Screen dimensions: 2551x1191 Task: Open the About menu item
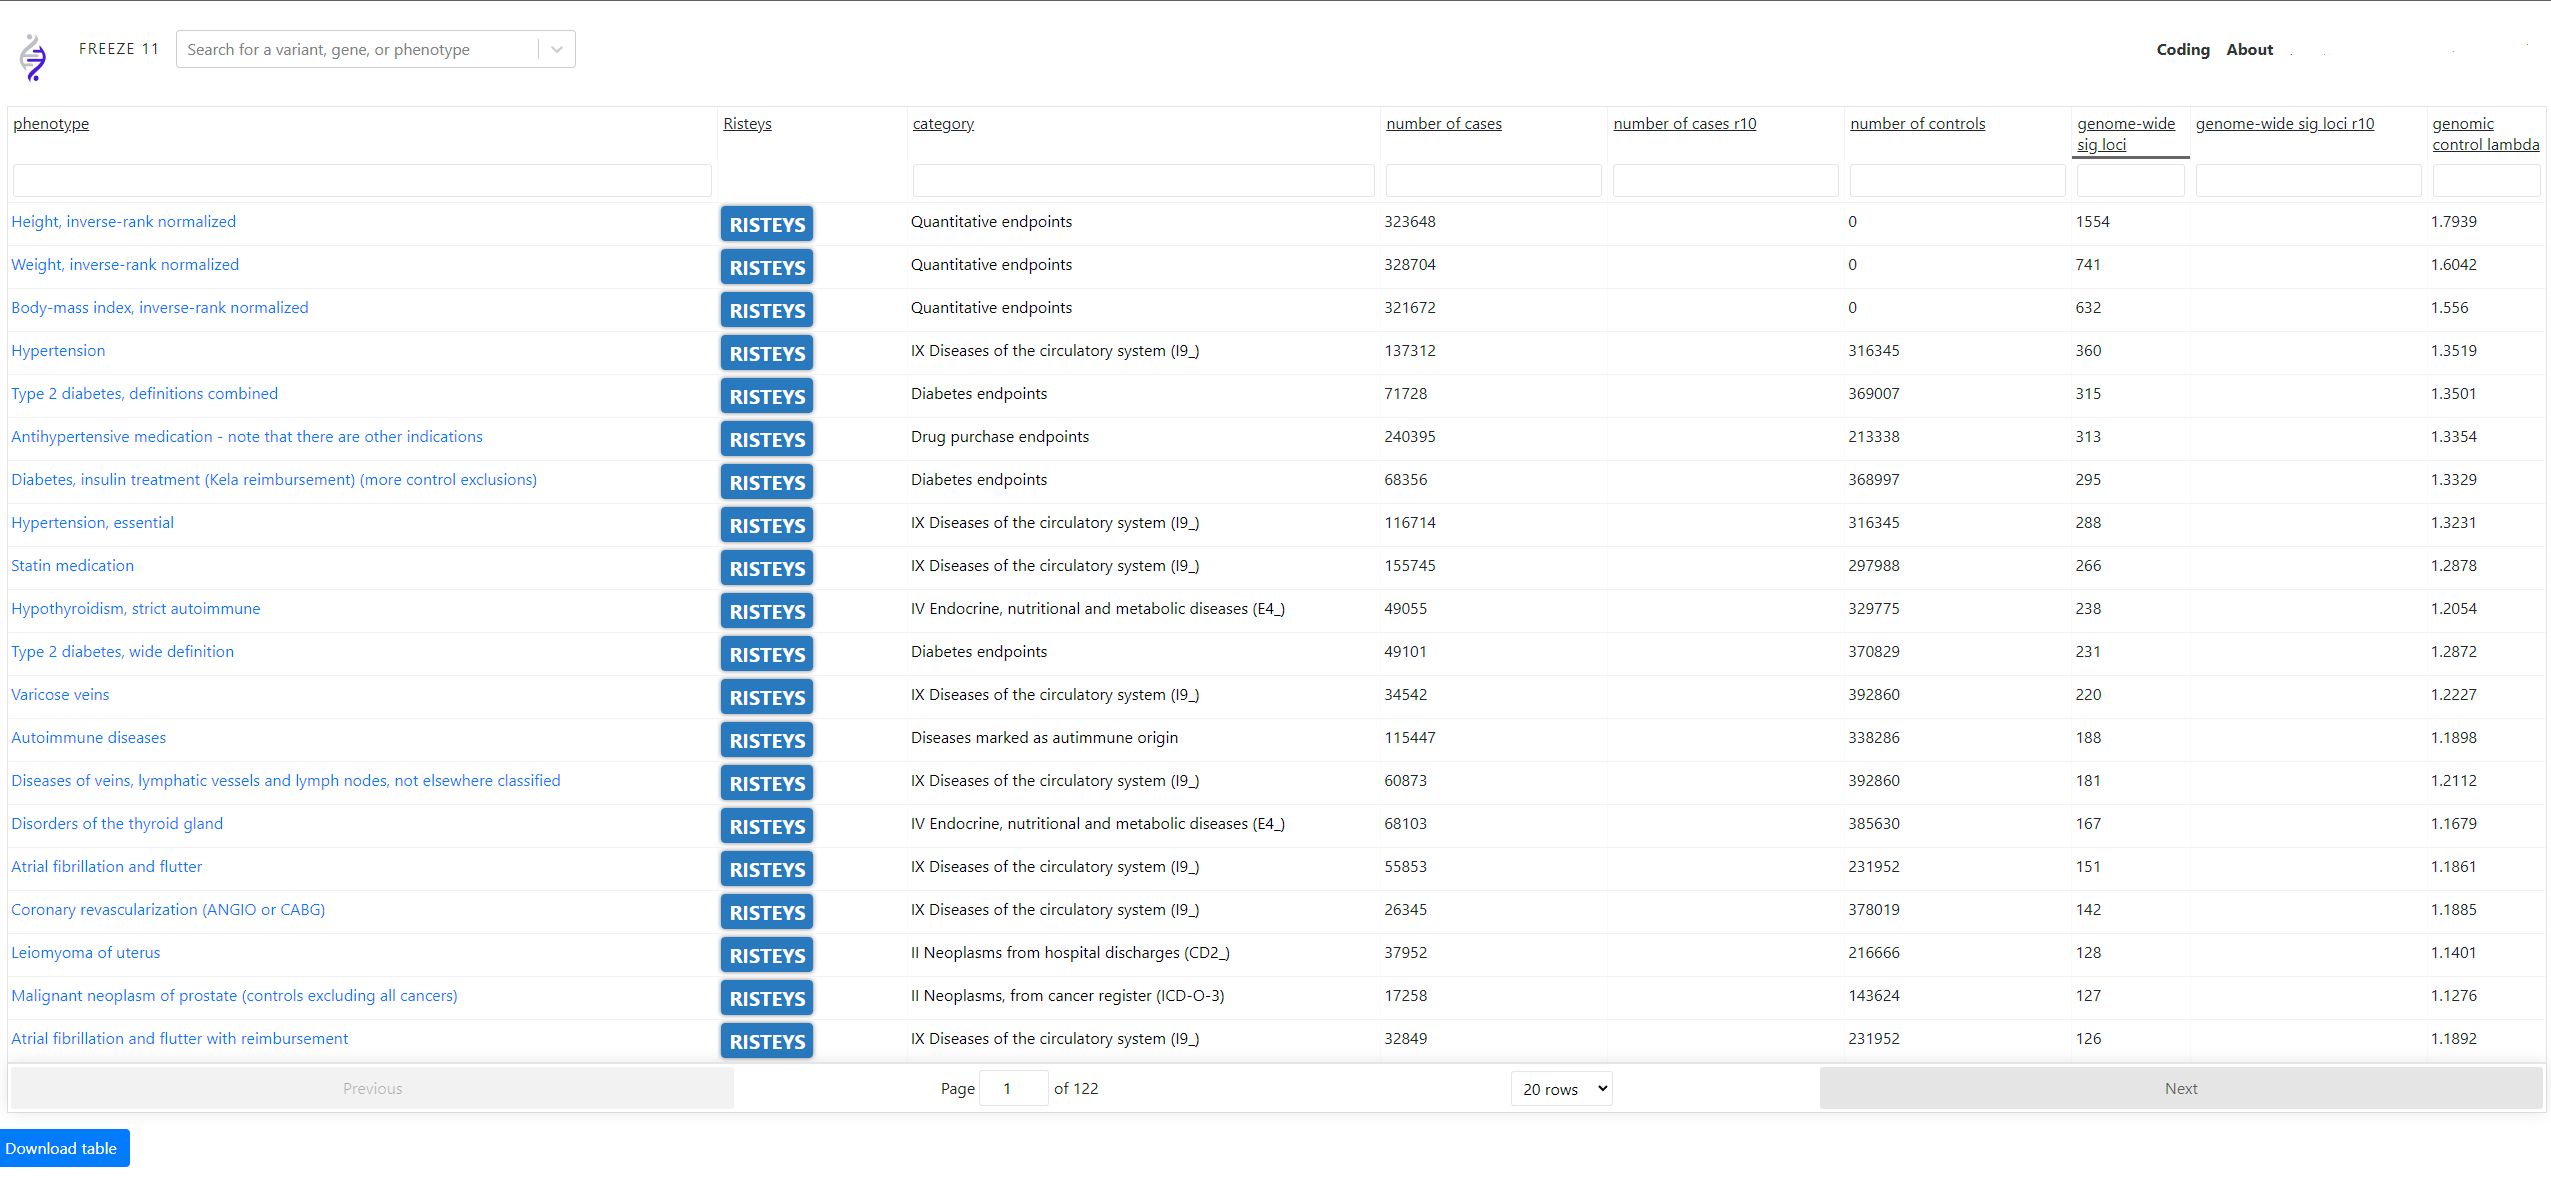(x=2249, y=49)
